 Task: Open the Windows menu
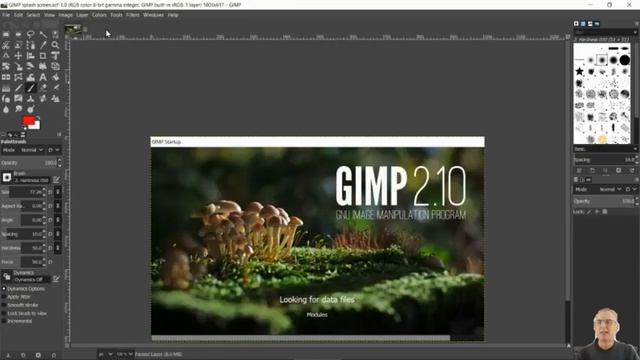tap(153, 15)
